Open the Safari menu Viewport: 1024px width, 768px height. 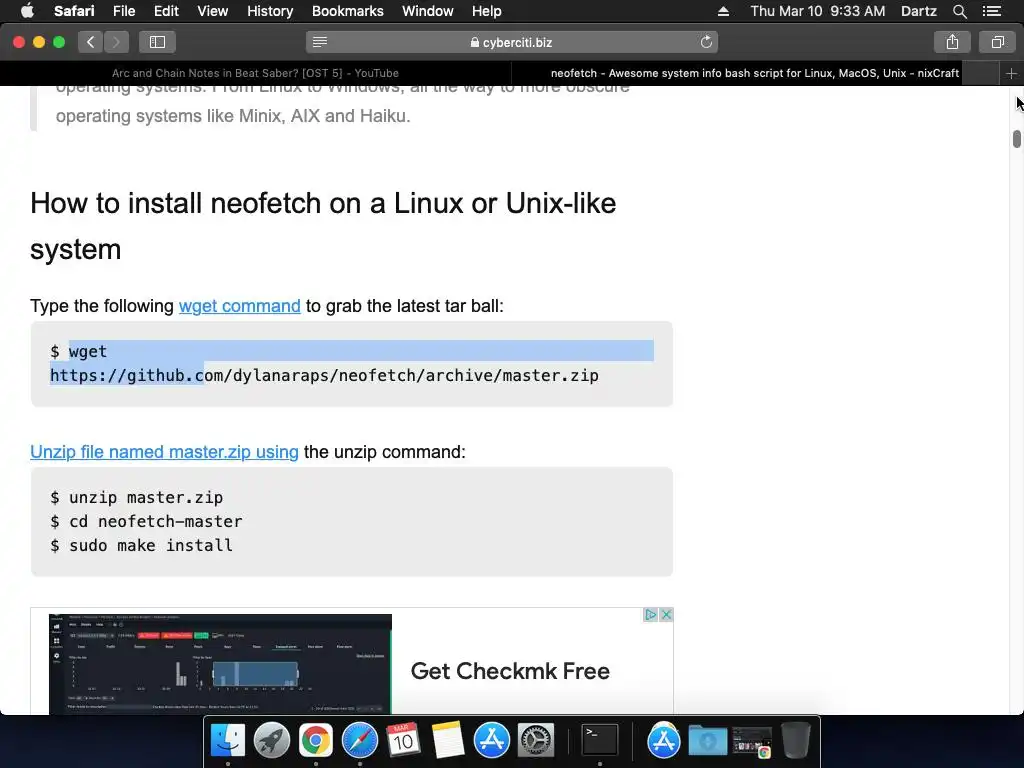(74, 11)
